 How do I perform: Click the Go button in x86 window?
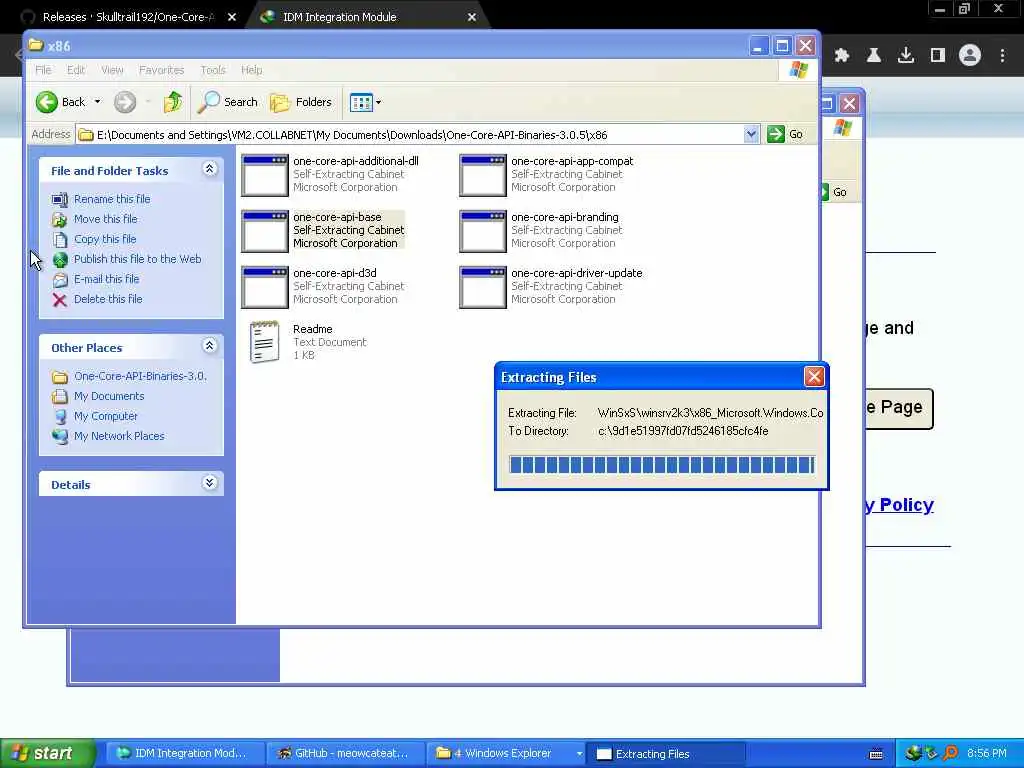(x=786, y=135)
